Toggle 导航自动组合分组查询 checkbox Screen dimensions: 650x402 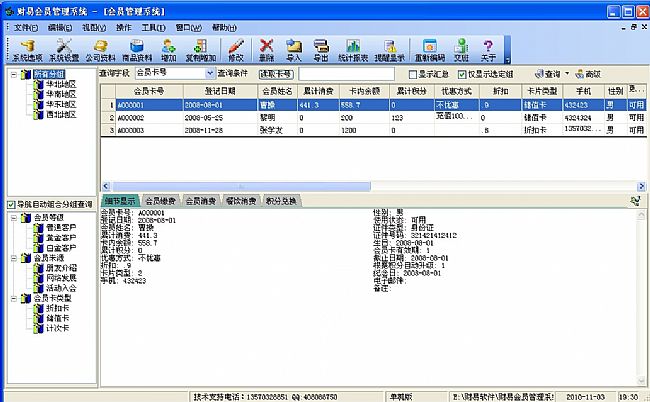(11, 205)
